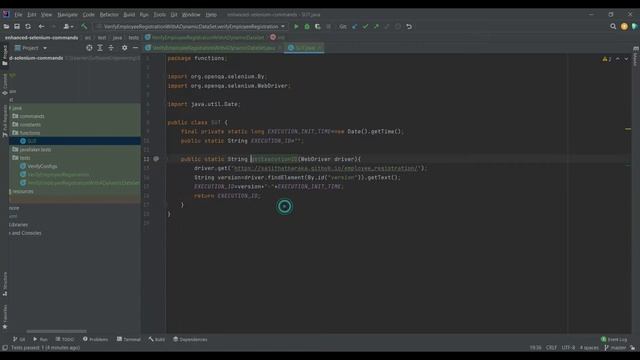Open the File menu

click(x=18, y=15)
